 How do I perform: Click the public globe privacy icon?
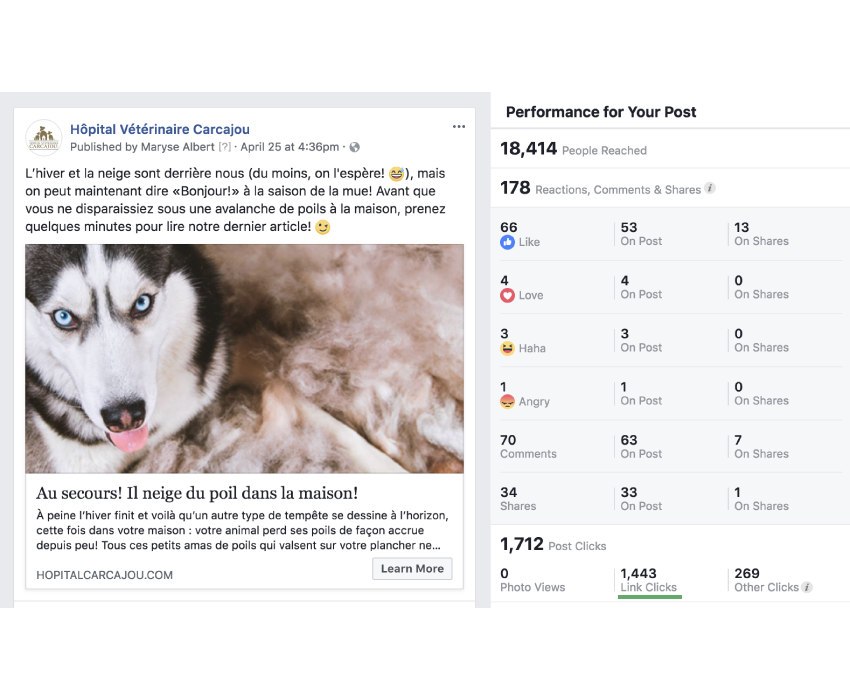[355, 147]
